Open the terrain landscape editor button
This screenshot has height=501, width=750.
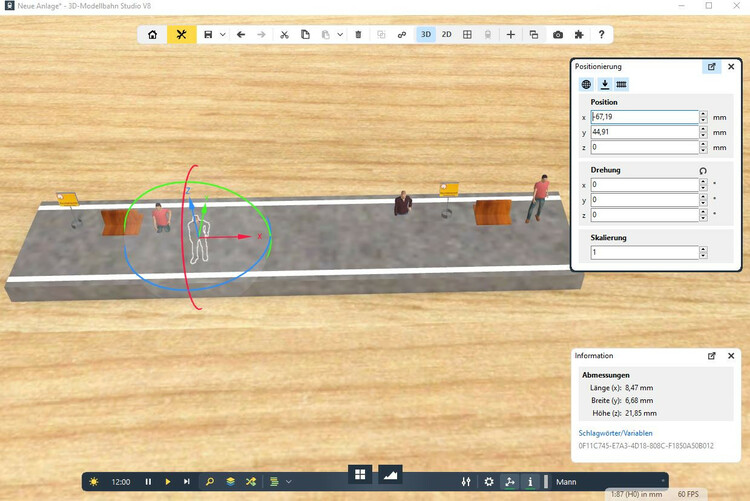click(x=390, y=475)
